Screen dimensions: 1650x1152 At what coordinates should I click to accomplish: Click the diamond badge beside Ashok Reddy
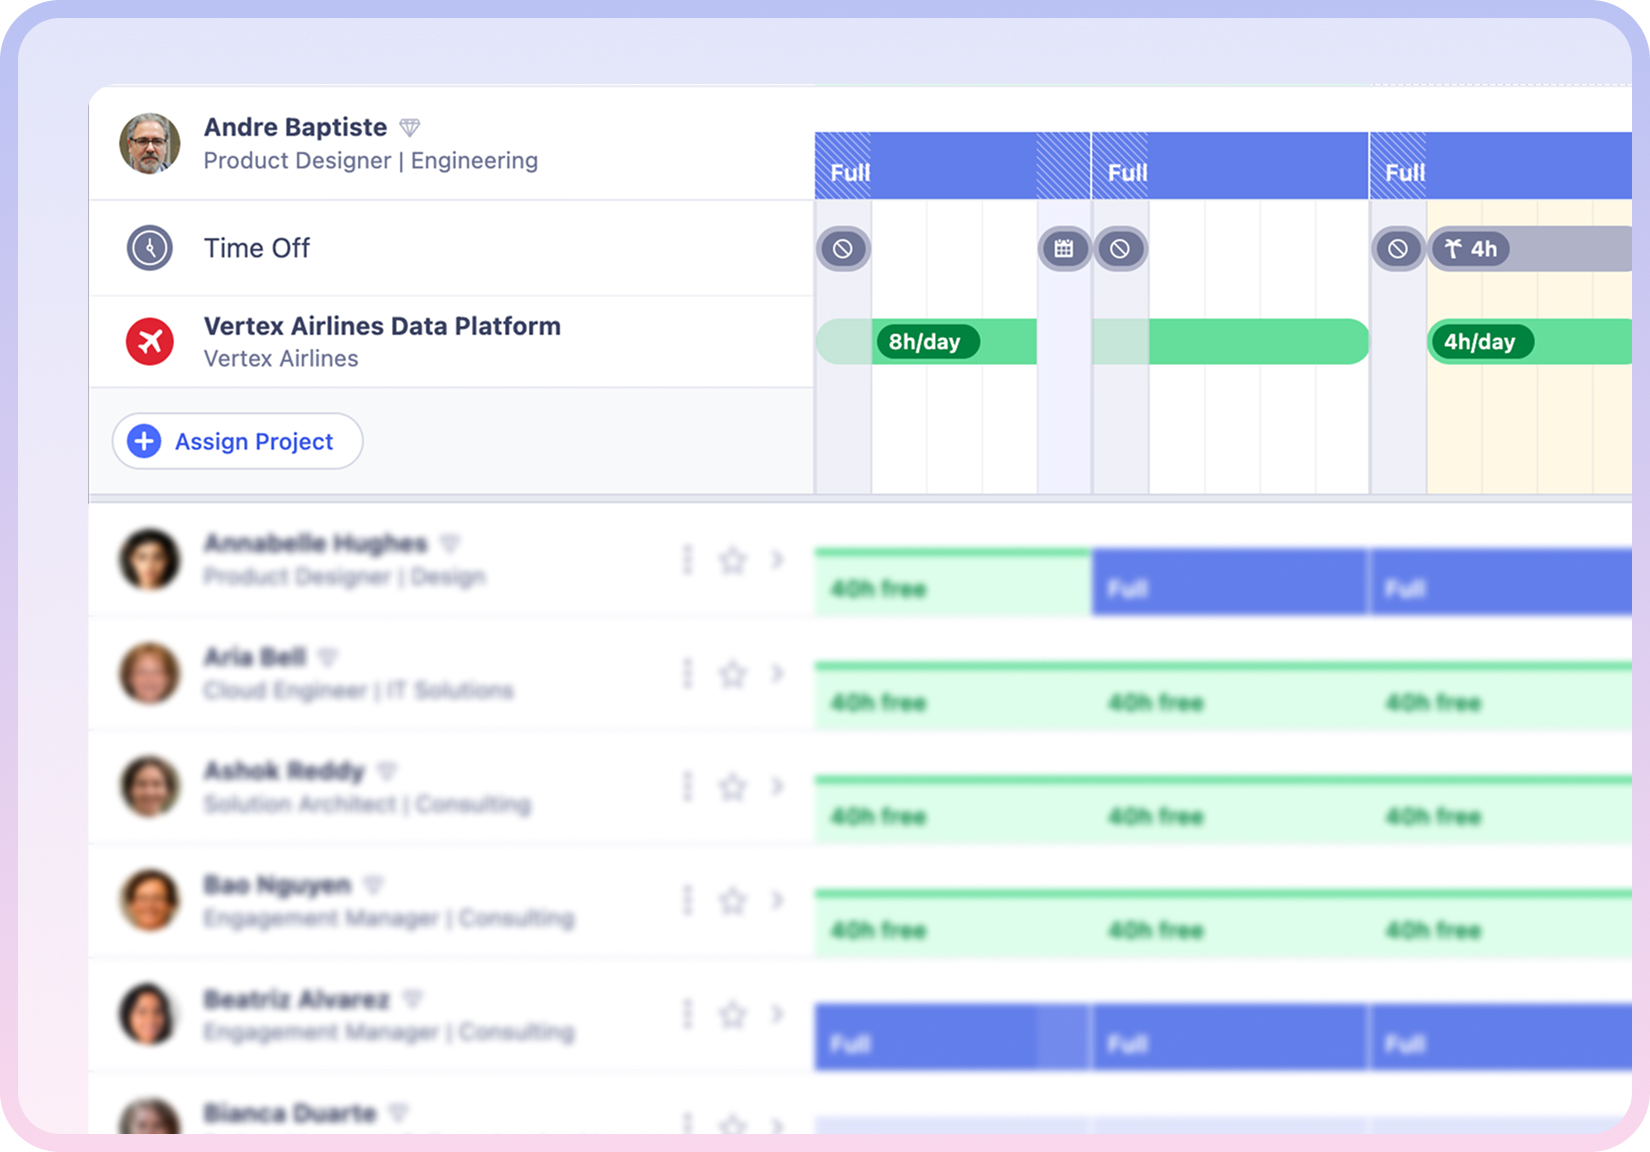coord(387,771)
